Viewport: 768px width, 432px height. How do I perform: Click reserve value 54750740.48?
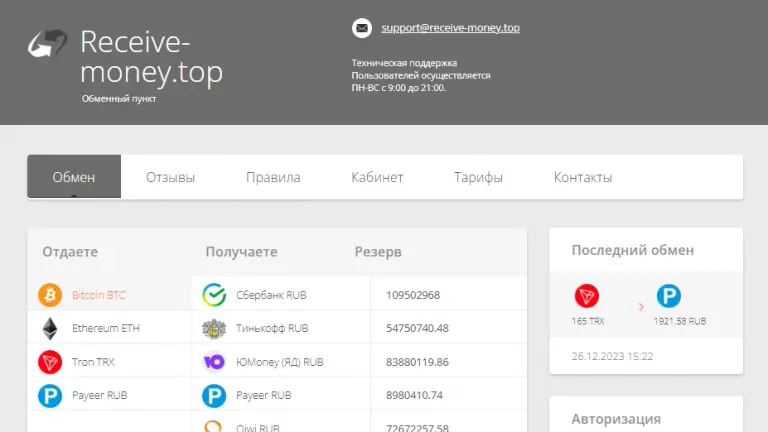coord(417,328)
